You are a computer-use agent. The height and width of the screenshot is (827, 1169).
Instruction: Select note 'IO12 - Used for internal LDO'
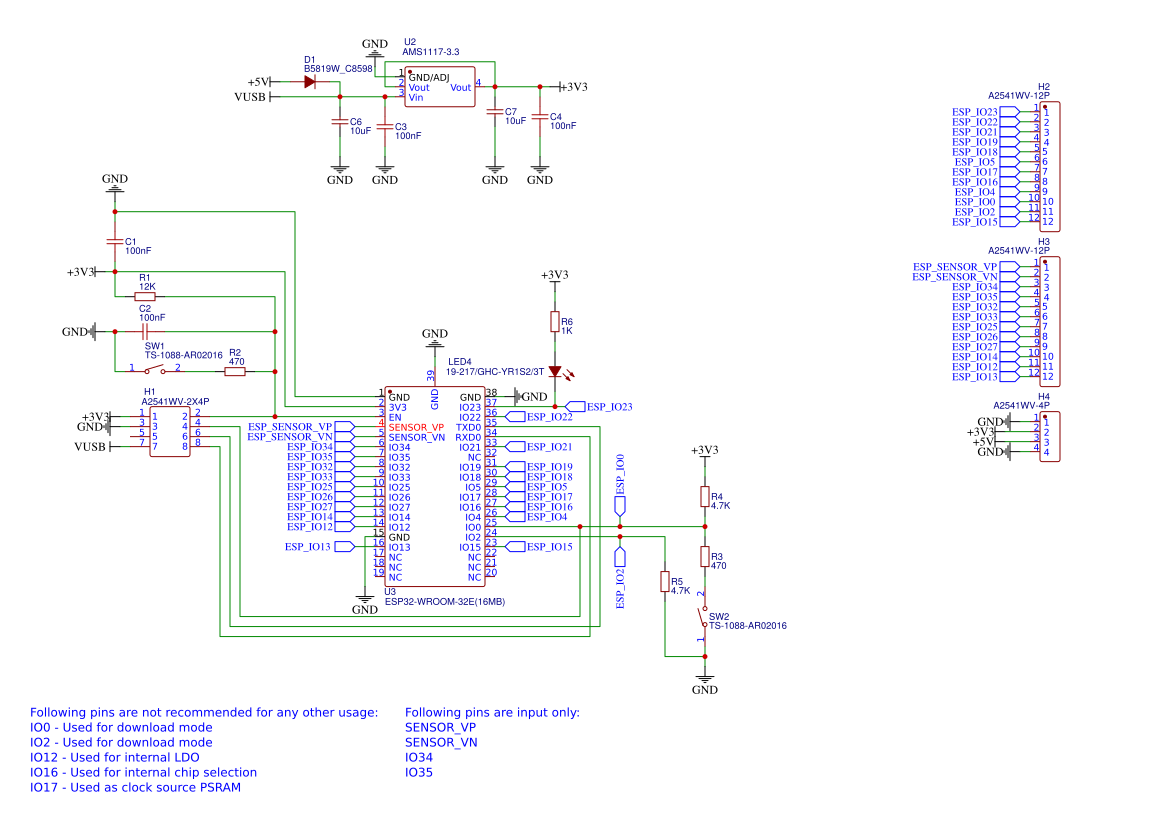(115, 758)
